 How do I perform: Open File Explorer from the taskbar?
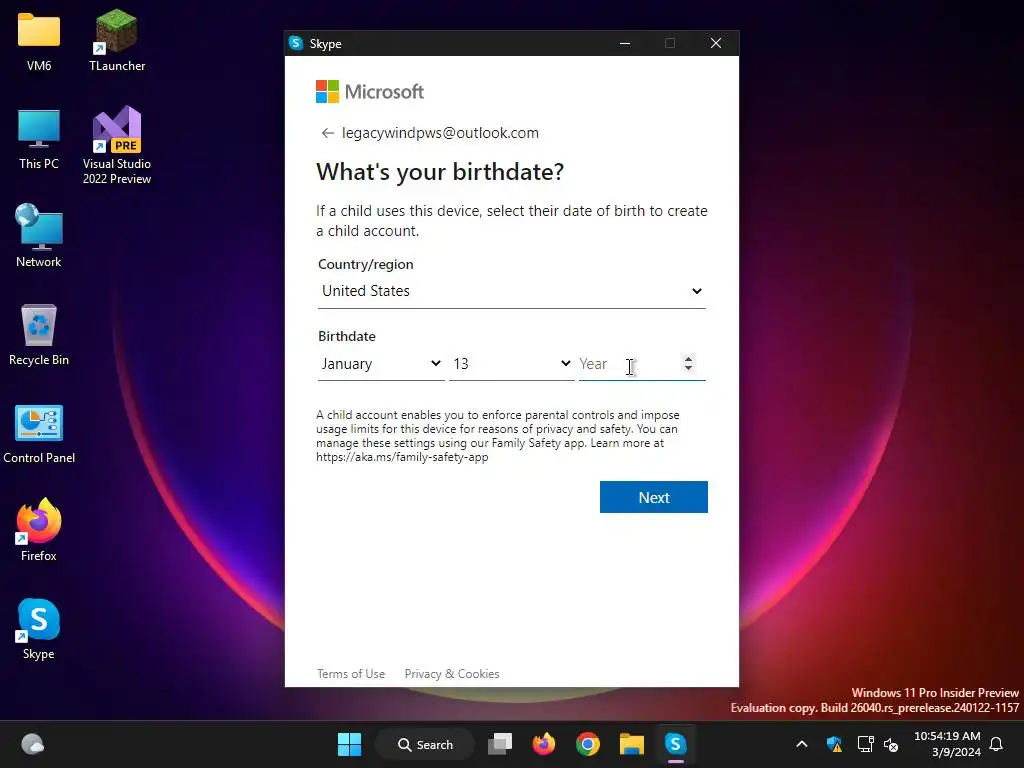click(632, 744)
